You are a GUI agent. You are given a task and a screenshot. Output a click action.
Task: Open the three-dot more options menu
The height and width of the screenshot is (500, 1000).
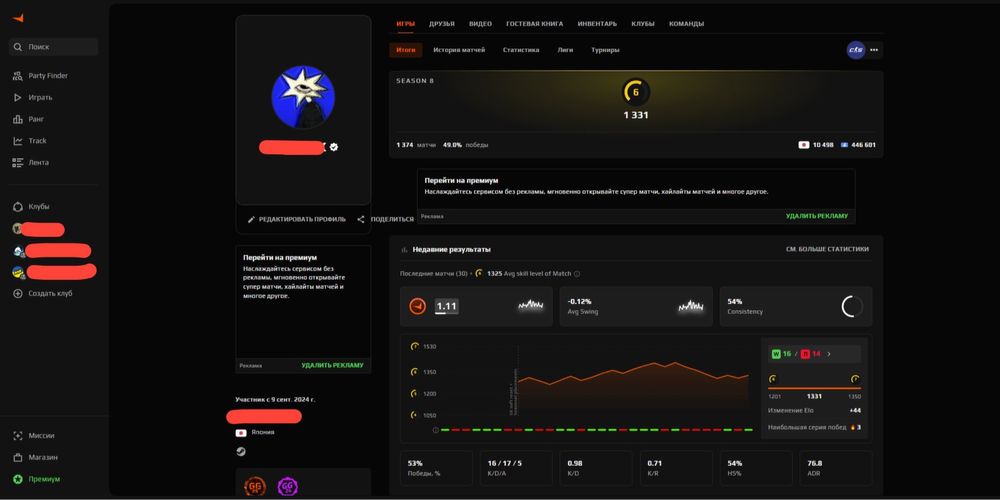[x=874, y=50]
